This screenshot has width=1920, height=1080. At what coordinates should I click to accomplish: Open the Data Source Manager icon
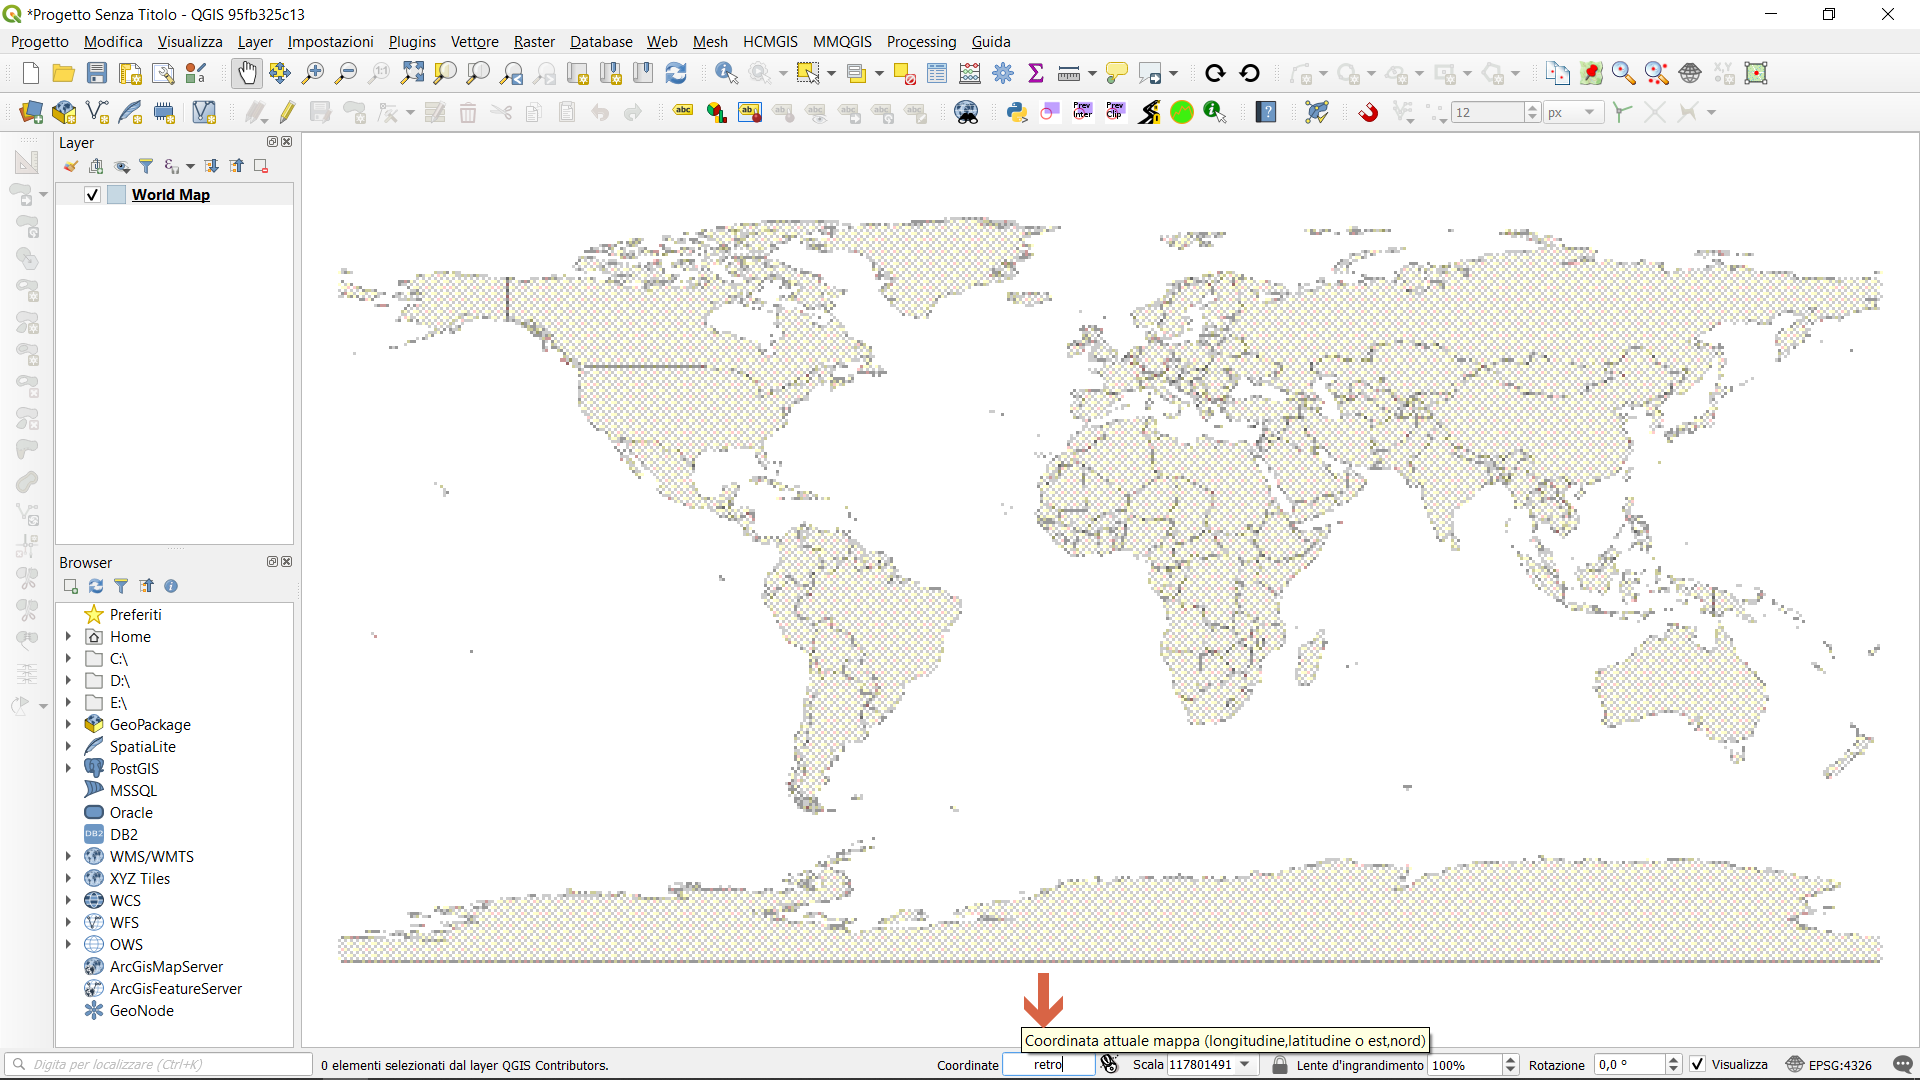(x=31, y=112)
